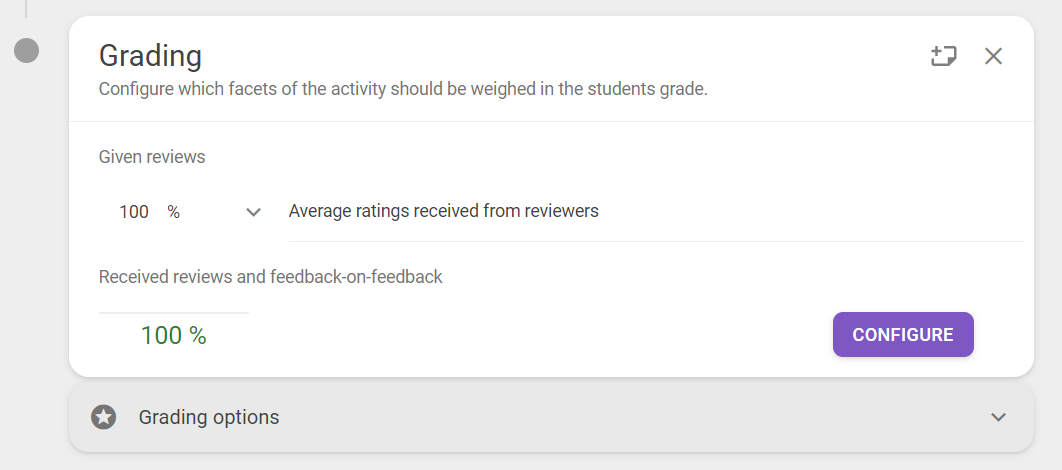Screen dimensions: 1062x470
Task: Click the Given reviews section label
Action: pyautogui.click(x=152, y=157)
